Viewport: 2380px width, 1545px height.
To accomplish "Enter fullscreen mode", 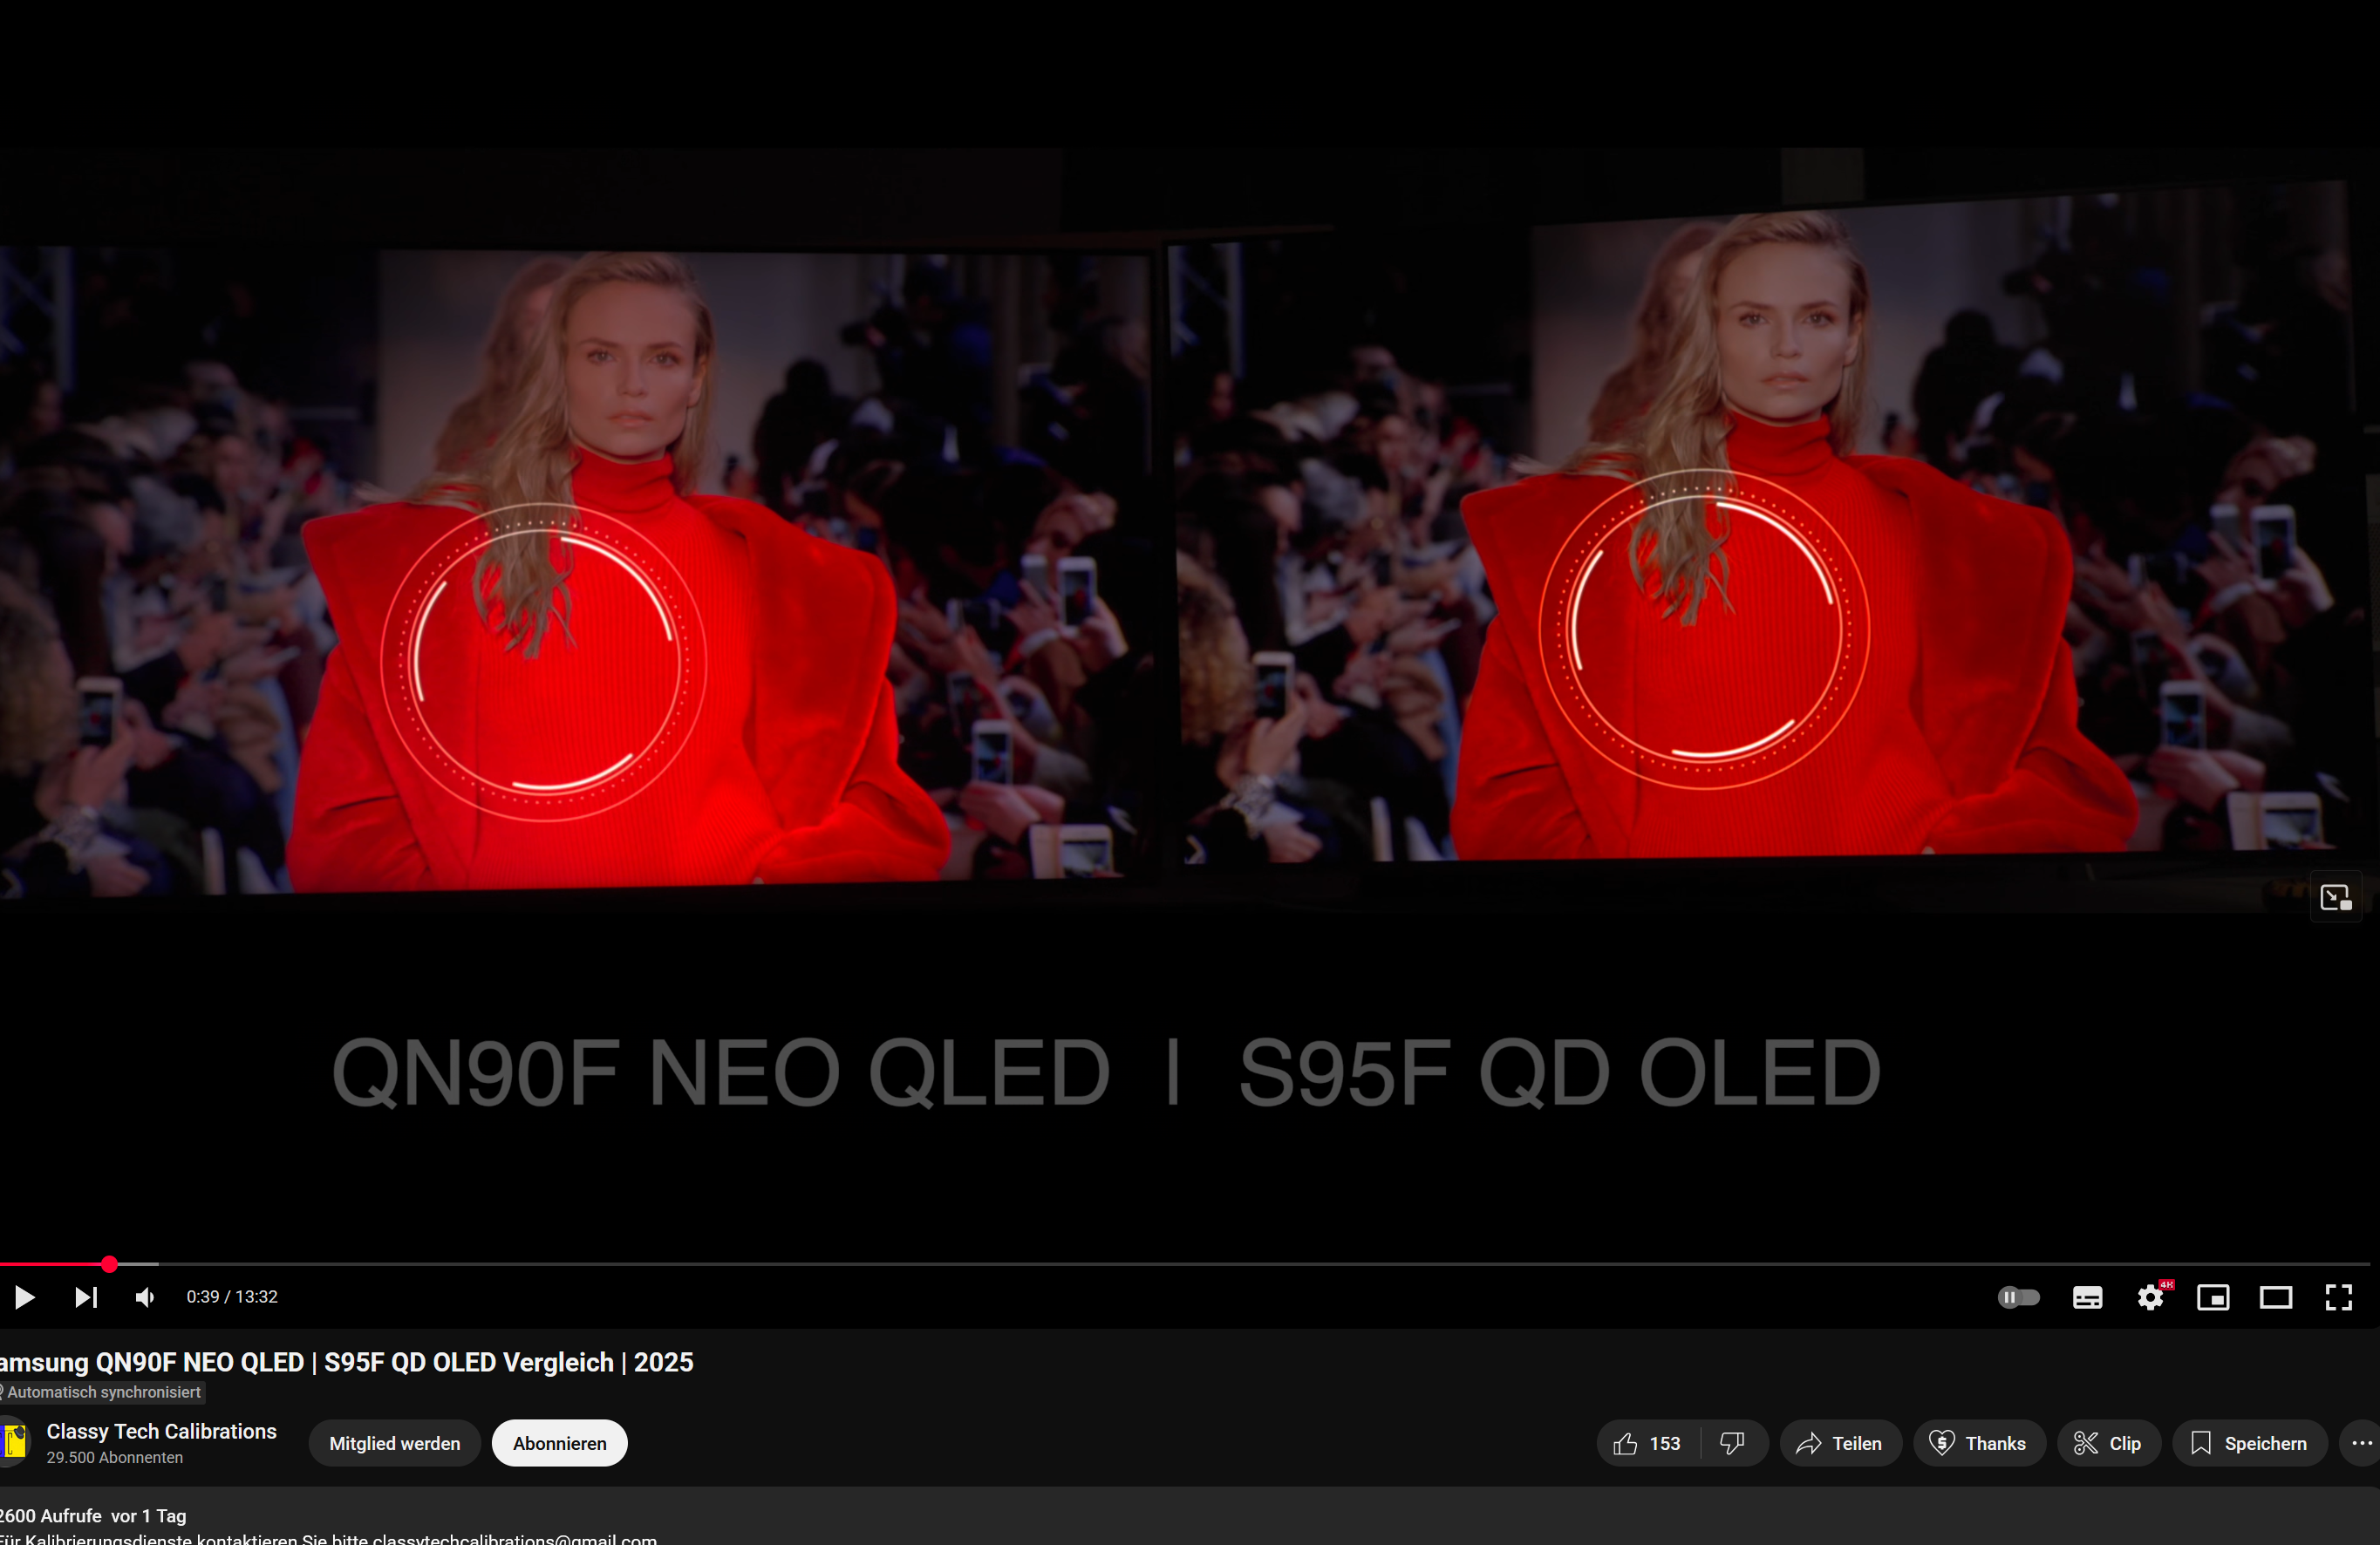I will point(2339,1297).
